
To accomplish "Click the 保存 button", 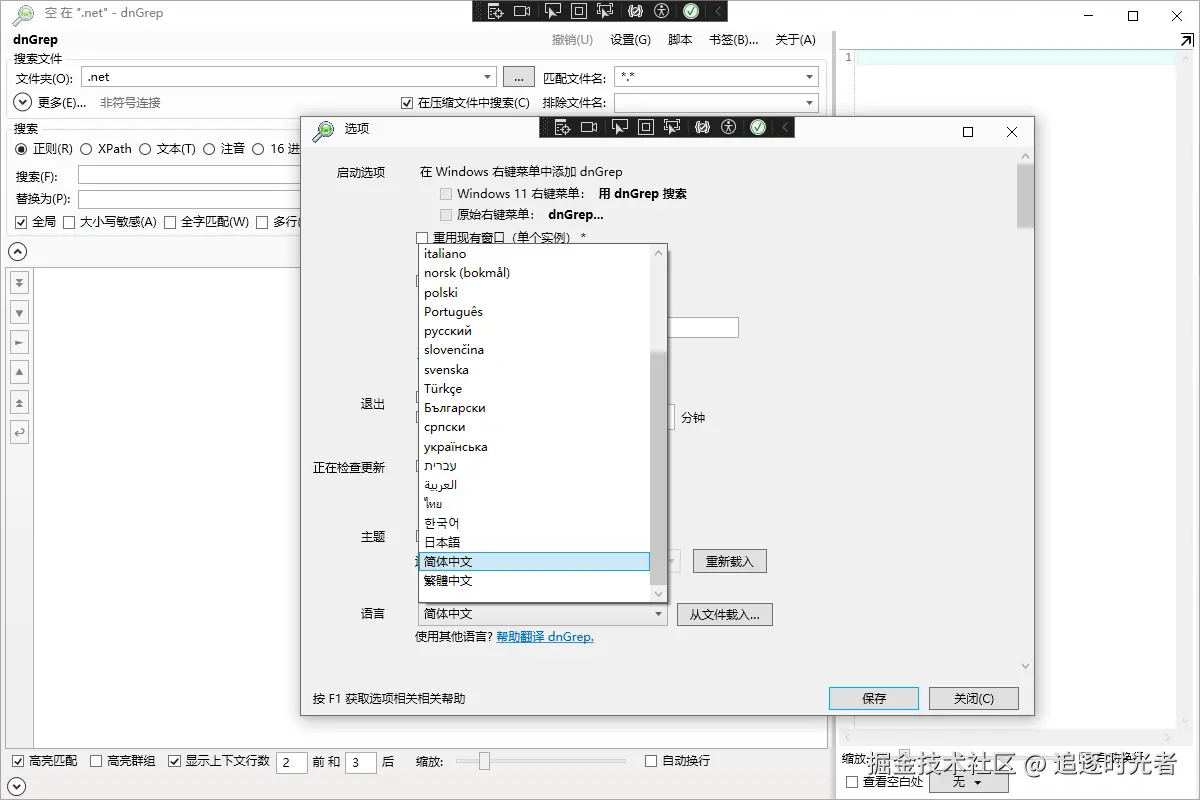I will click(x=874, y=698).
